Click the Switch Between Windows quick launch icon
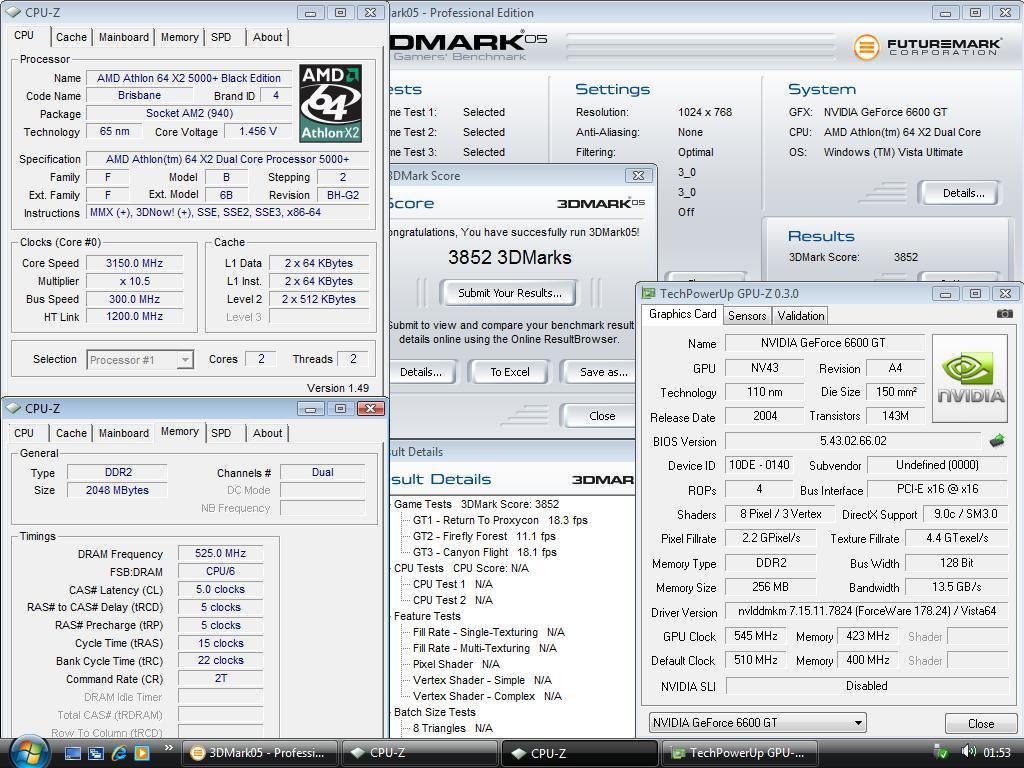This screenshot has height=768, width=1024. point(96,753)
